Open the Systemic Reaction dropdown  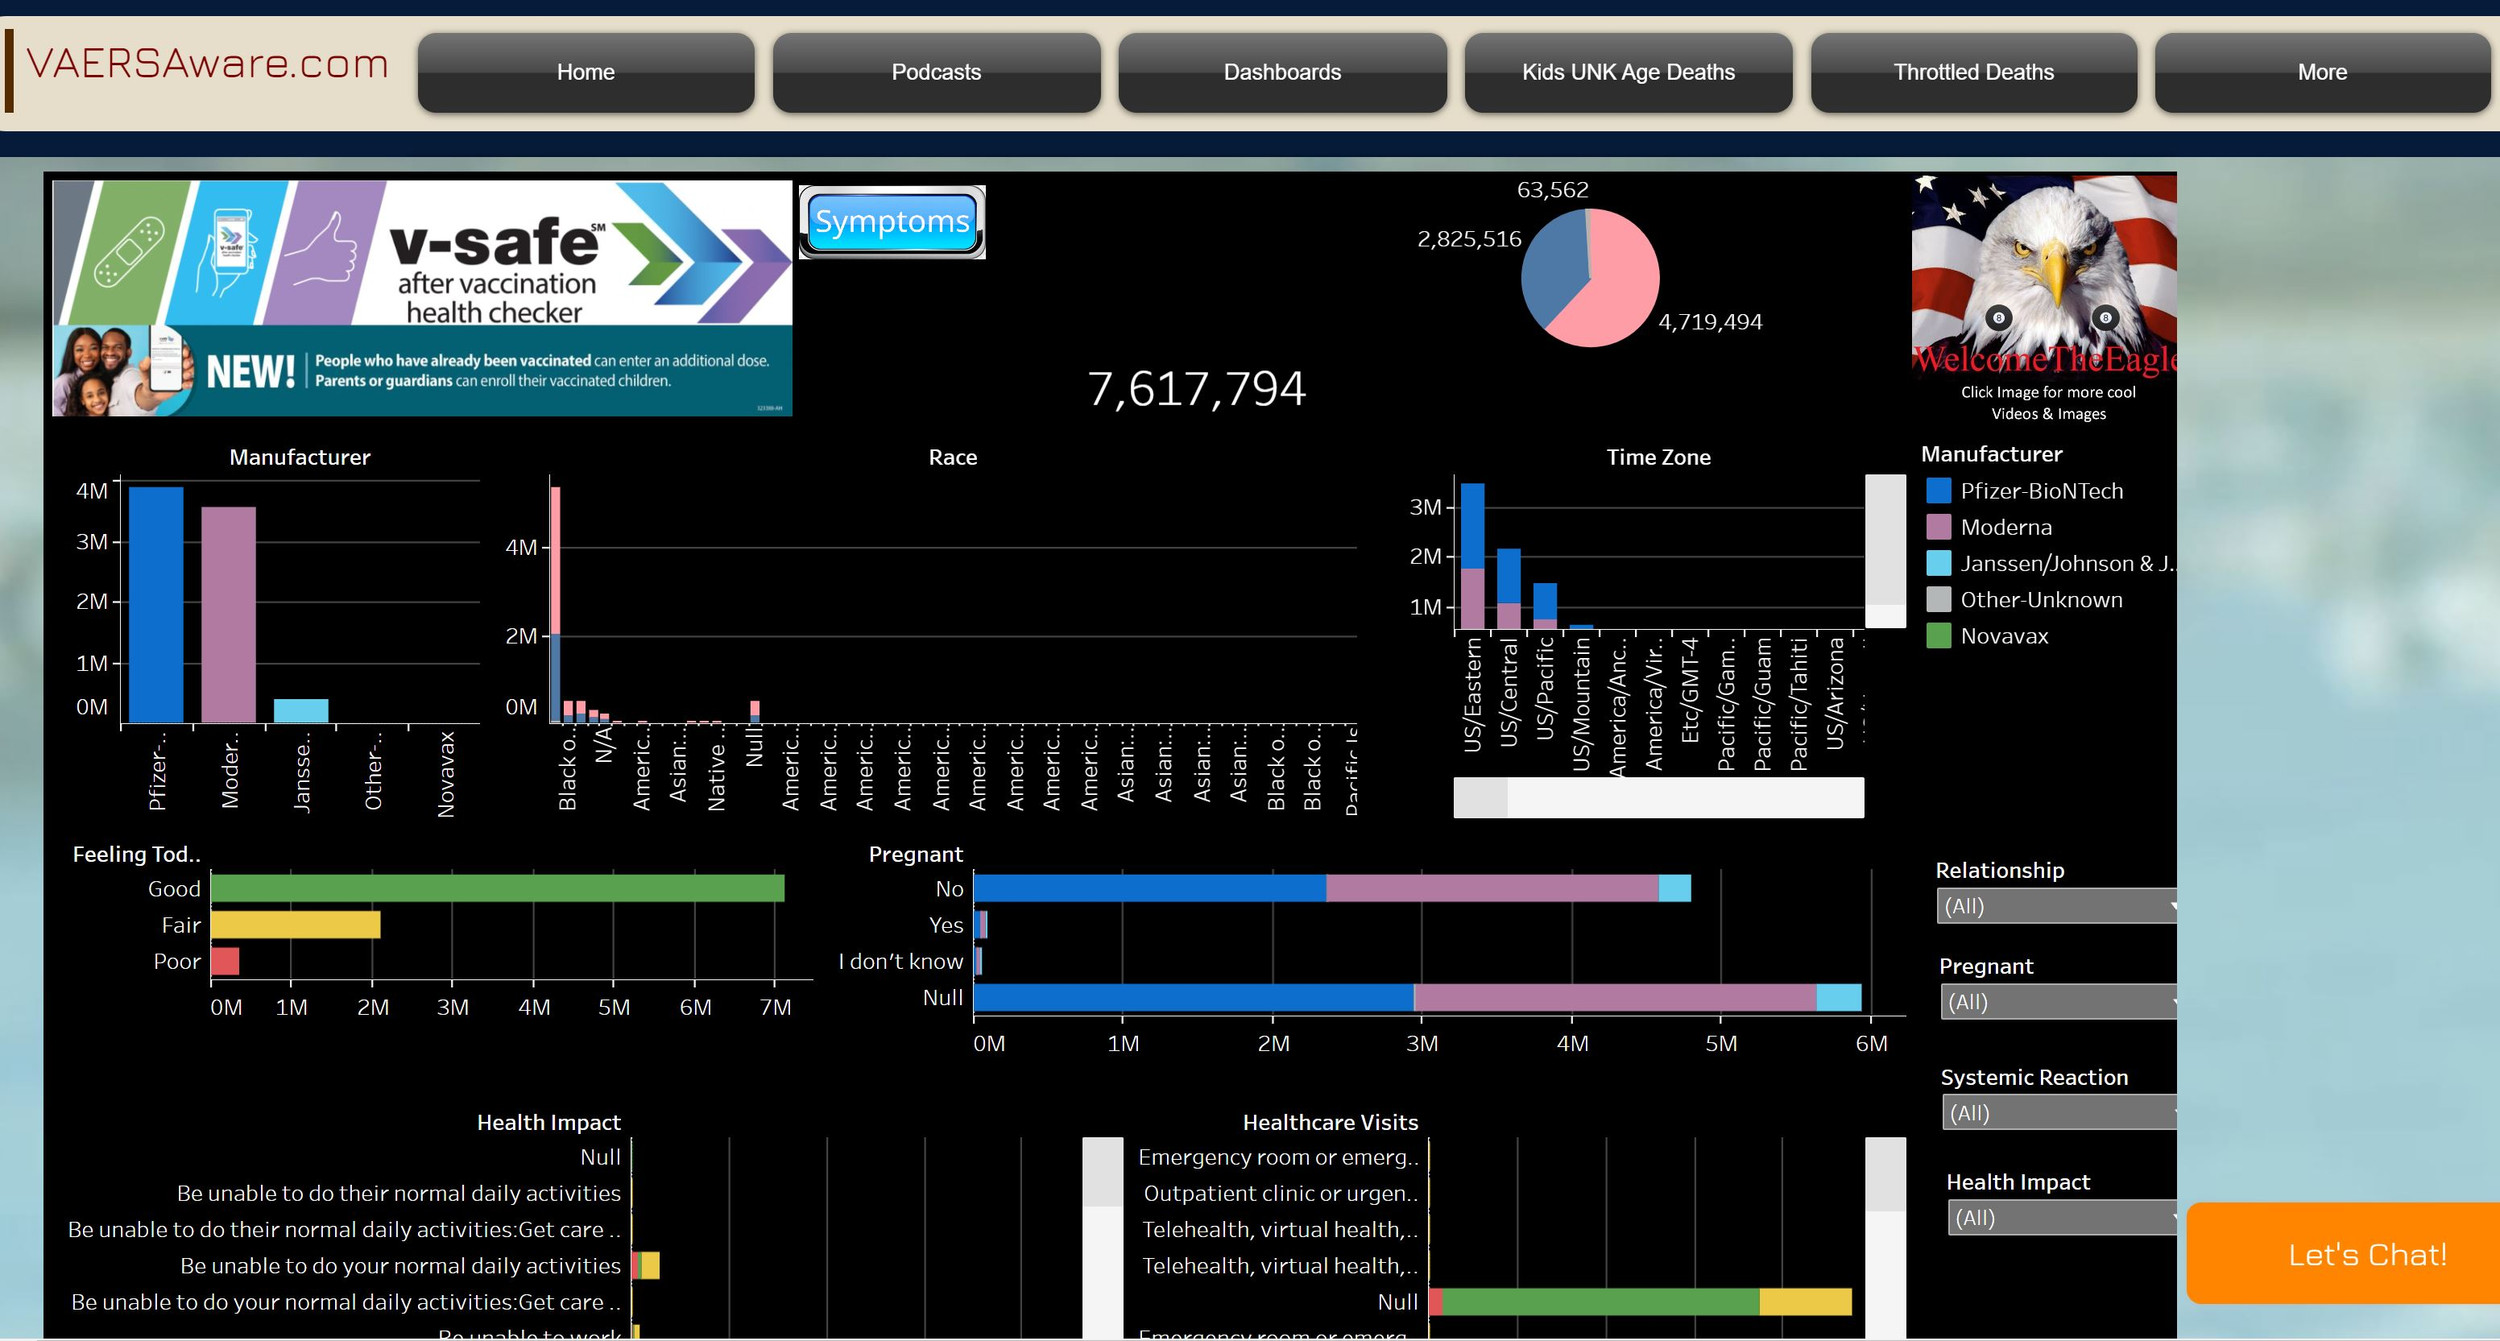click(x=2058, y=1113)
